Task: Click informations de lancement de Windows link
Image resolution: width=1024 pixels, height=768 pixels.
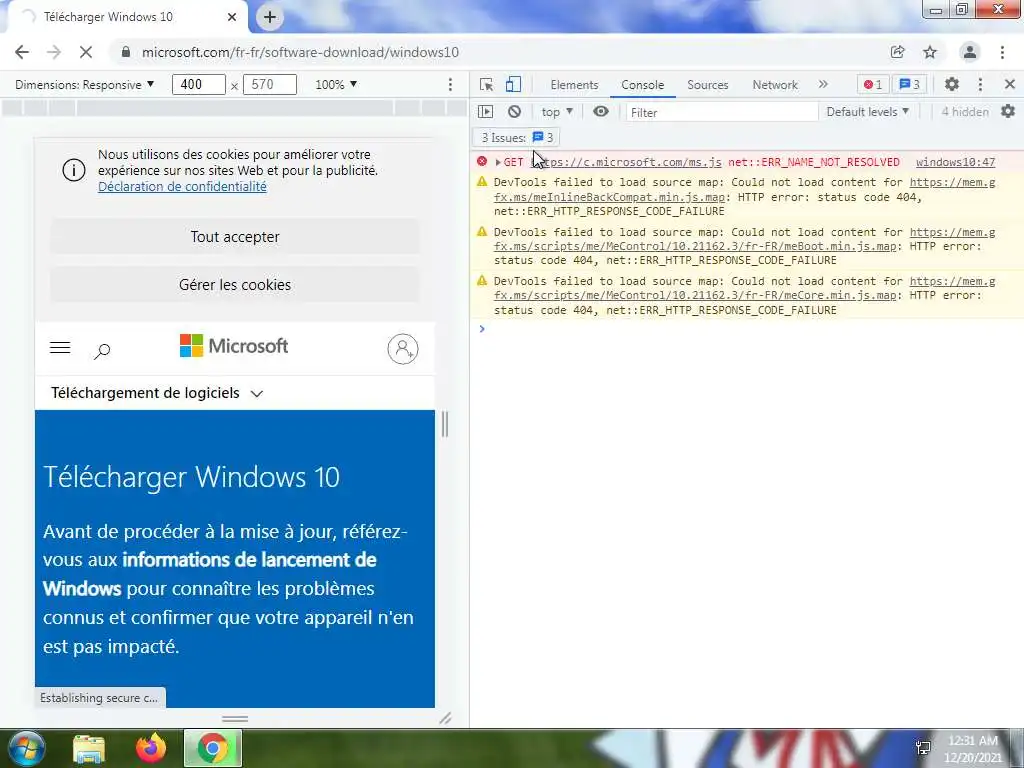Action: 210,574
